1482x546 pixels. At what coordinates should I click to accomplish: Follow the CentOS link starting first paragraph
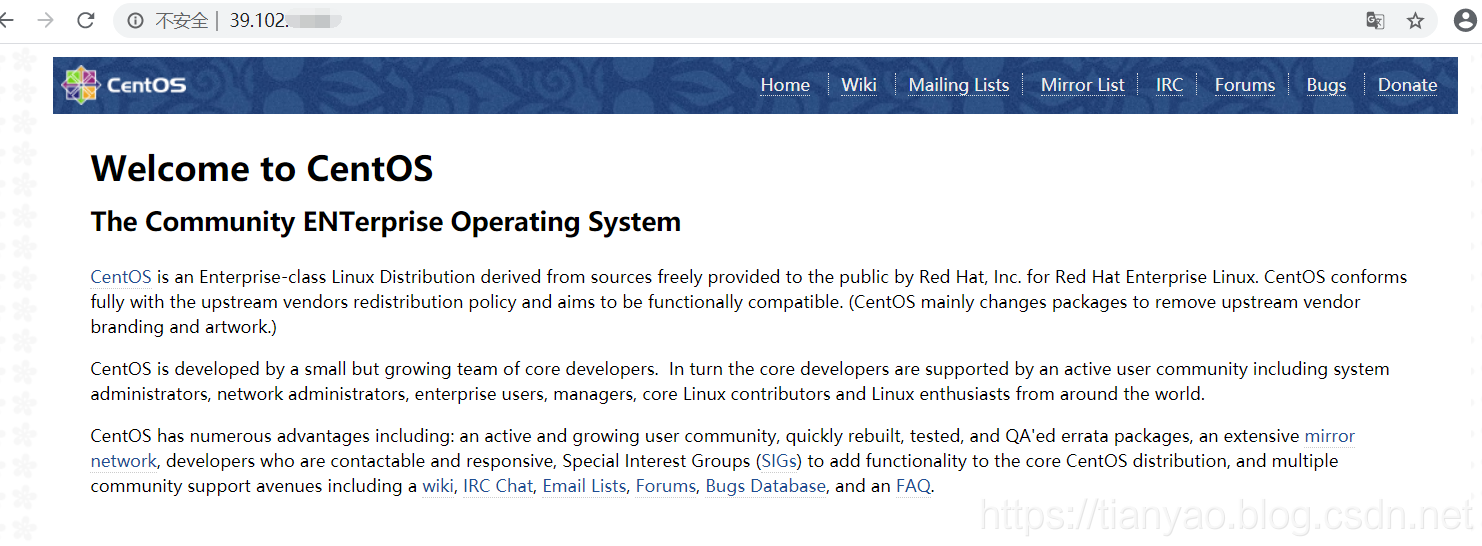121,277
